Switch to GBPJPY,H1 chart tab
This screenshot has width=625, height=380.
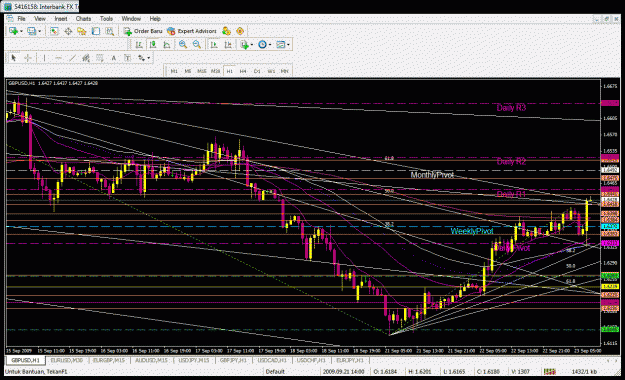233,360
